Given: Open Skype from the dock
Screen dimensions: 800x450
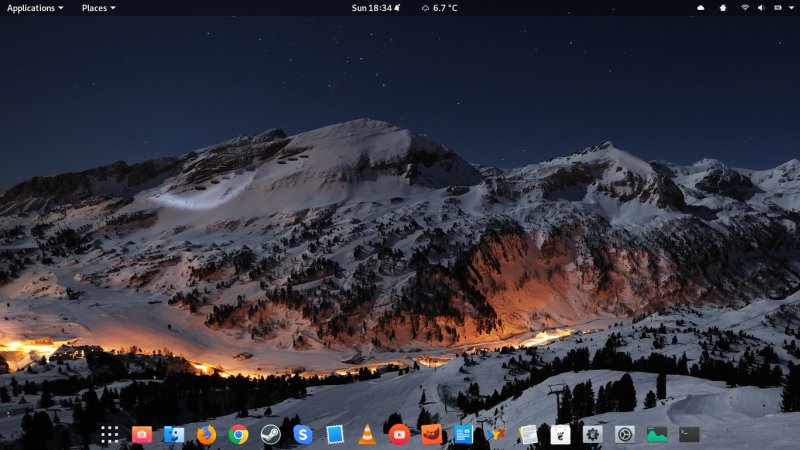Looking at the screenshot, I should (x=303, y=434).
